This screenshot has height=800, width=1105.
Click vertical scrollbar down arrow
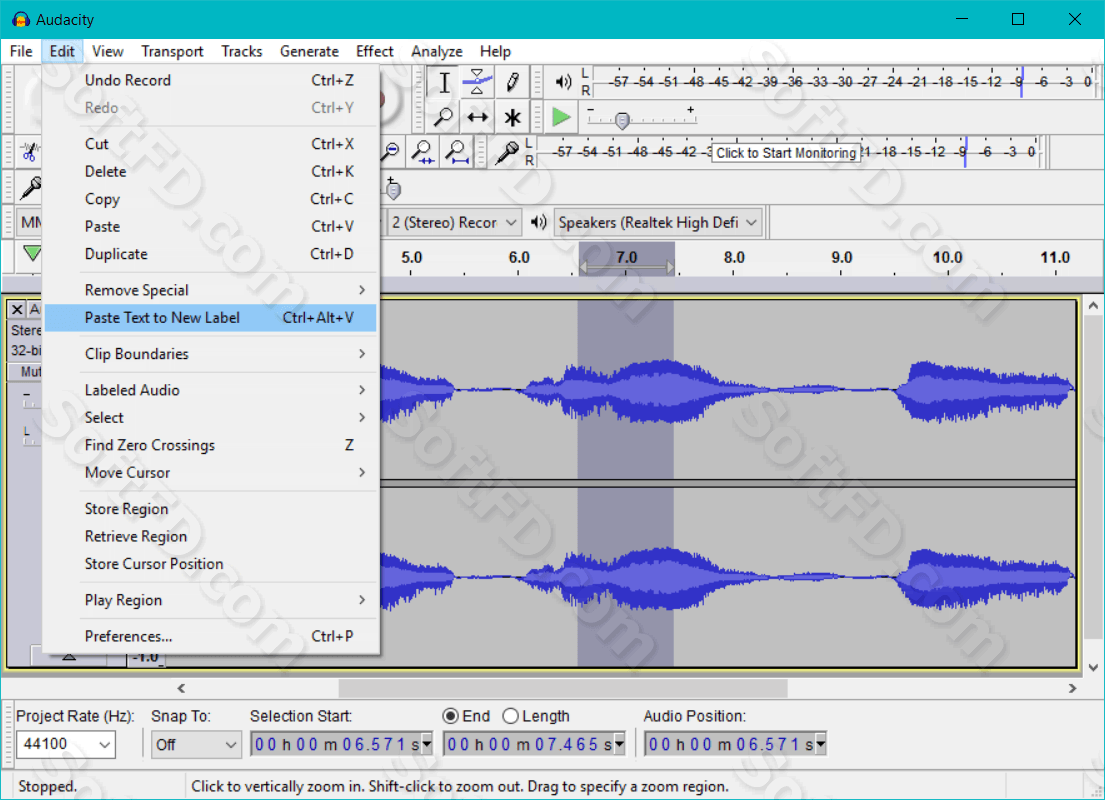click(x=1092, y=667)
